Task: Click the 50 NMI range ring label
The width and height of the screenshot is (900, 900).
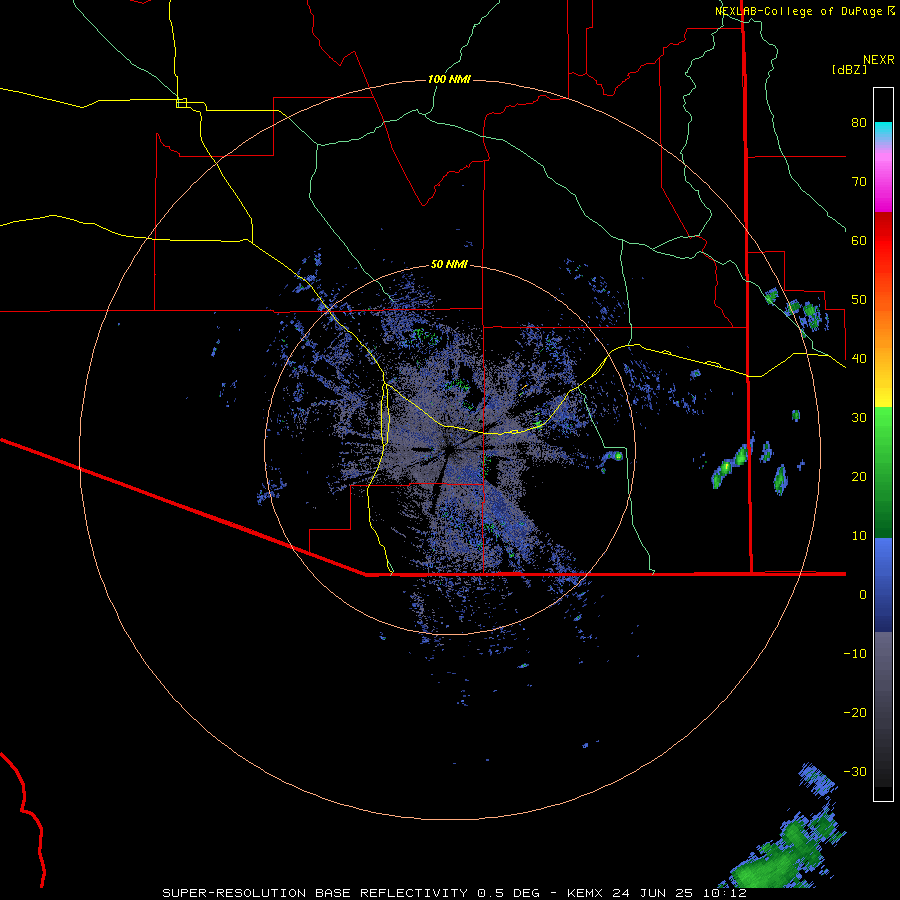Action: click(x=449, y=265)
